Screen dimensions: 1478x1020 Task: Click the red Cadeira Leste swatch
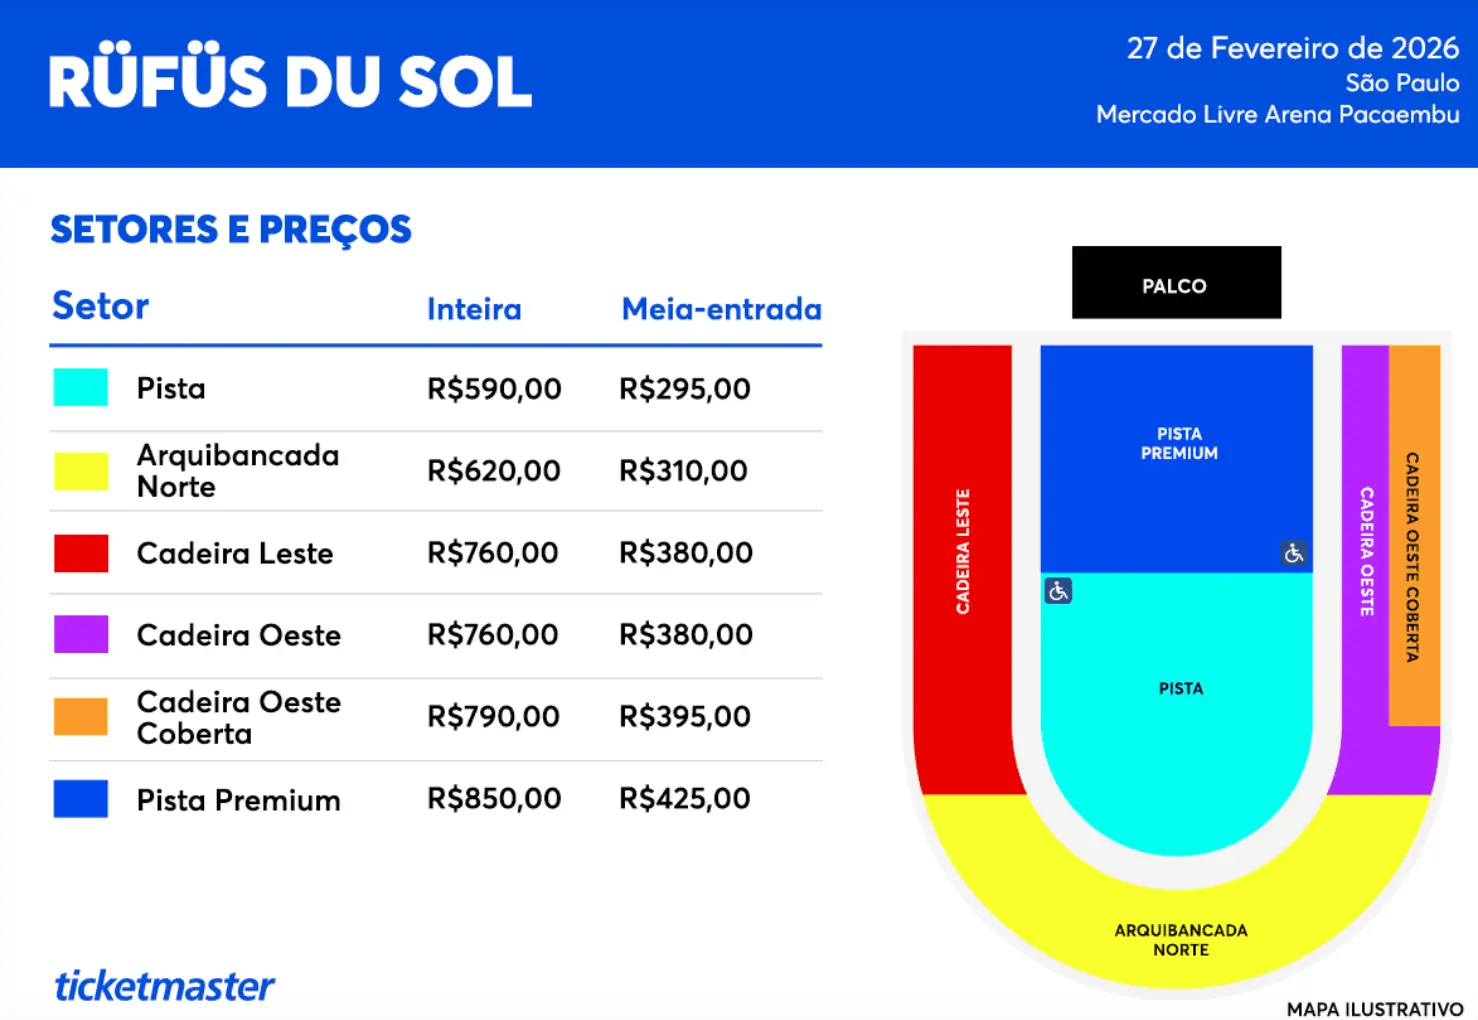(x=80, y=553)
